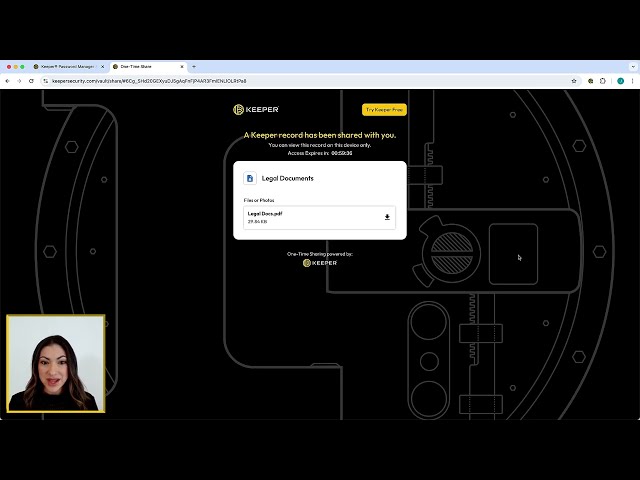The image size is (640, 480).
Task: Open the Chrome extensions puzzle icon
Action: (x=603, y=81)
